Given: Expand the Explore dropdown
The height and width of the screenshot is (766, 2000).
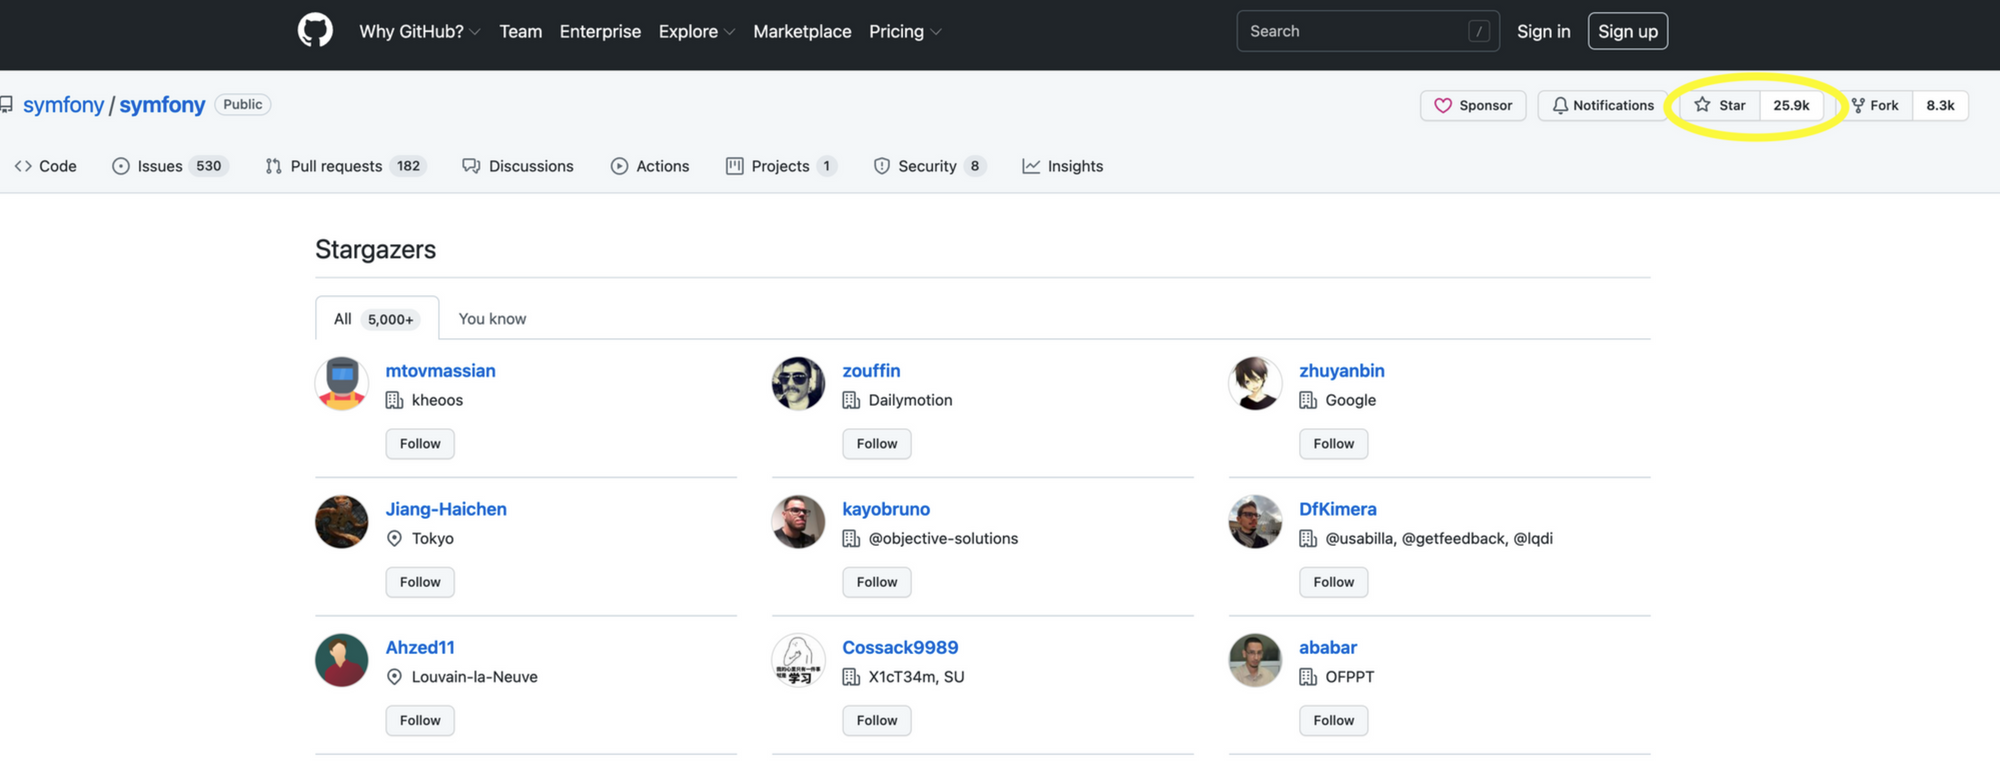Looking at the screenshot, I should point(697,31).
